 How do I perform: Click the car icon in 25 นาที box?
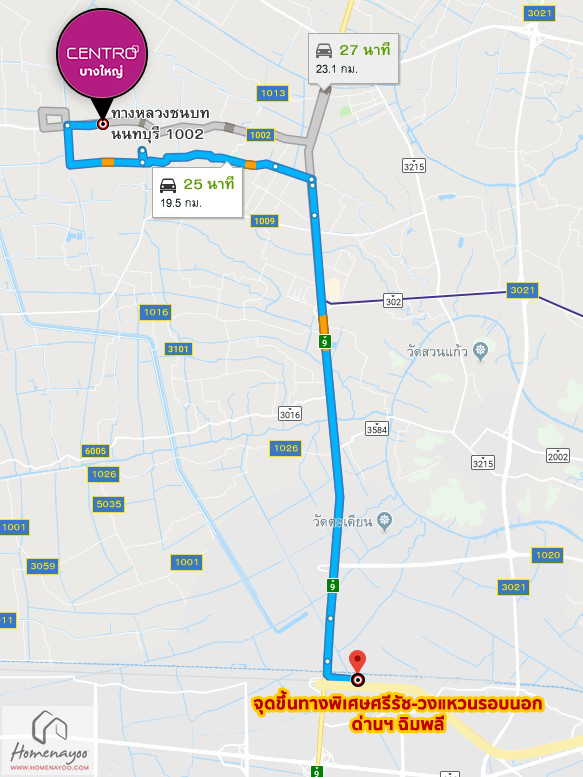click(168, 185)
